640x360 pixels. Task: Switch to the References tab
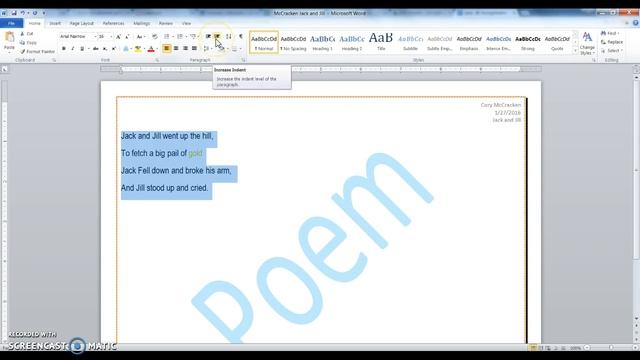(x=113, y=23)
